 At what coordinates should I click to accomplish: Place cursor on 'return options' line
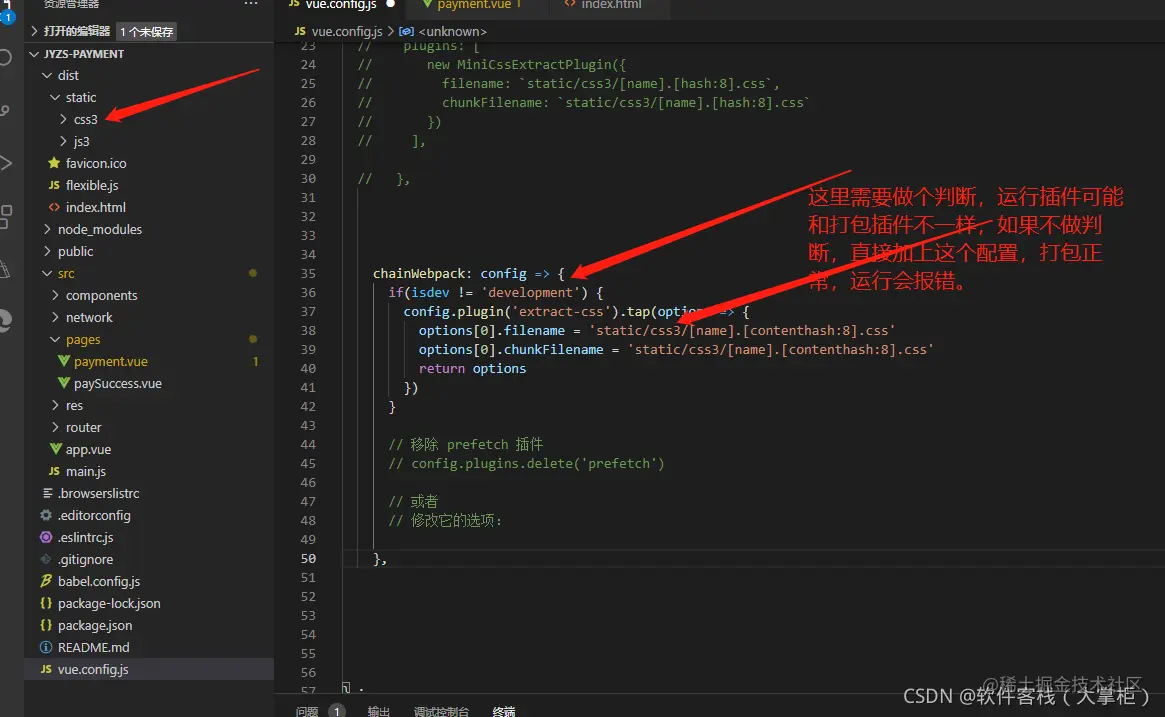click(472, 369)
